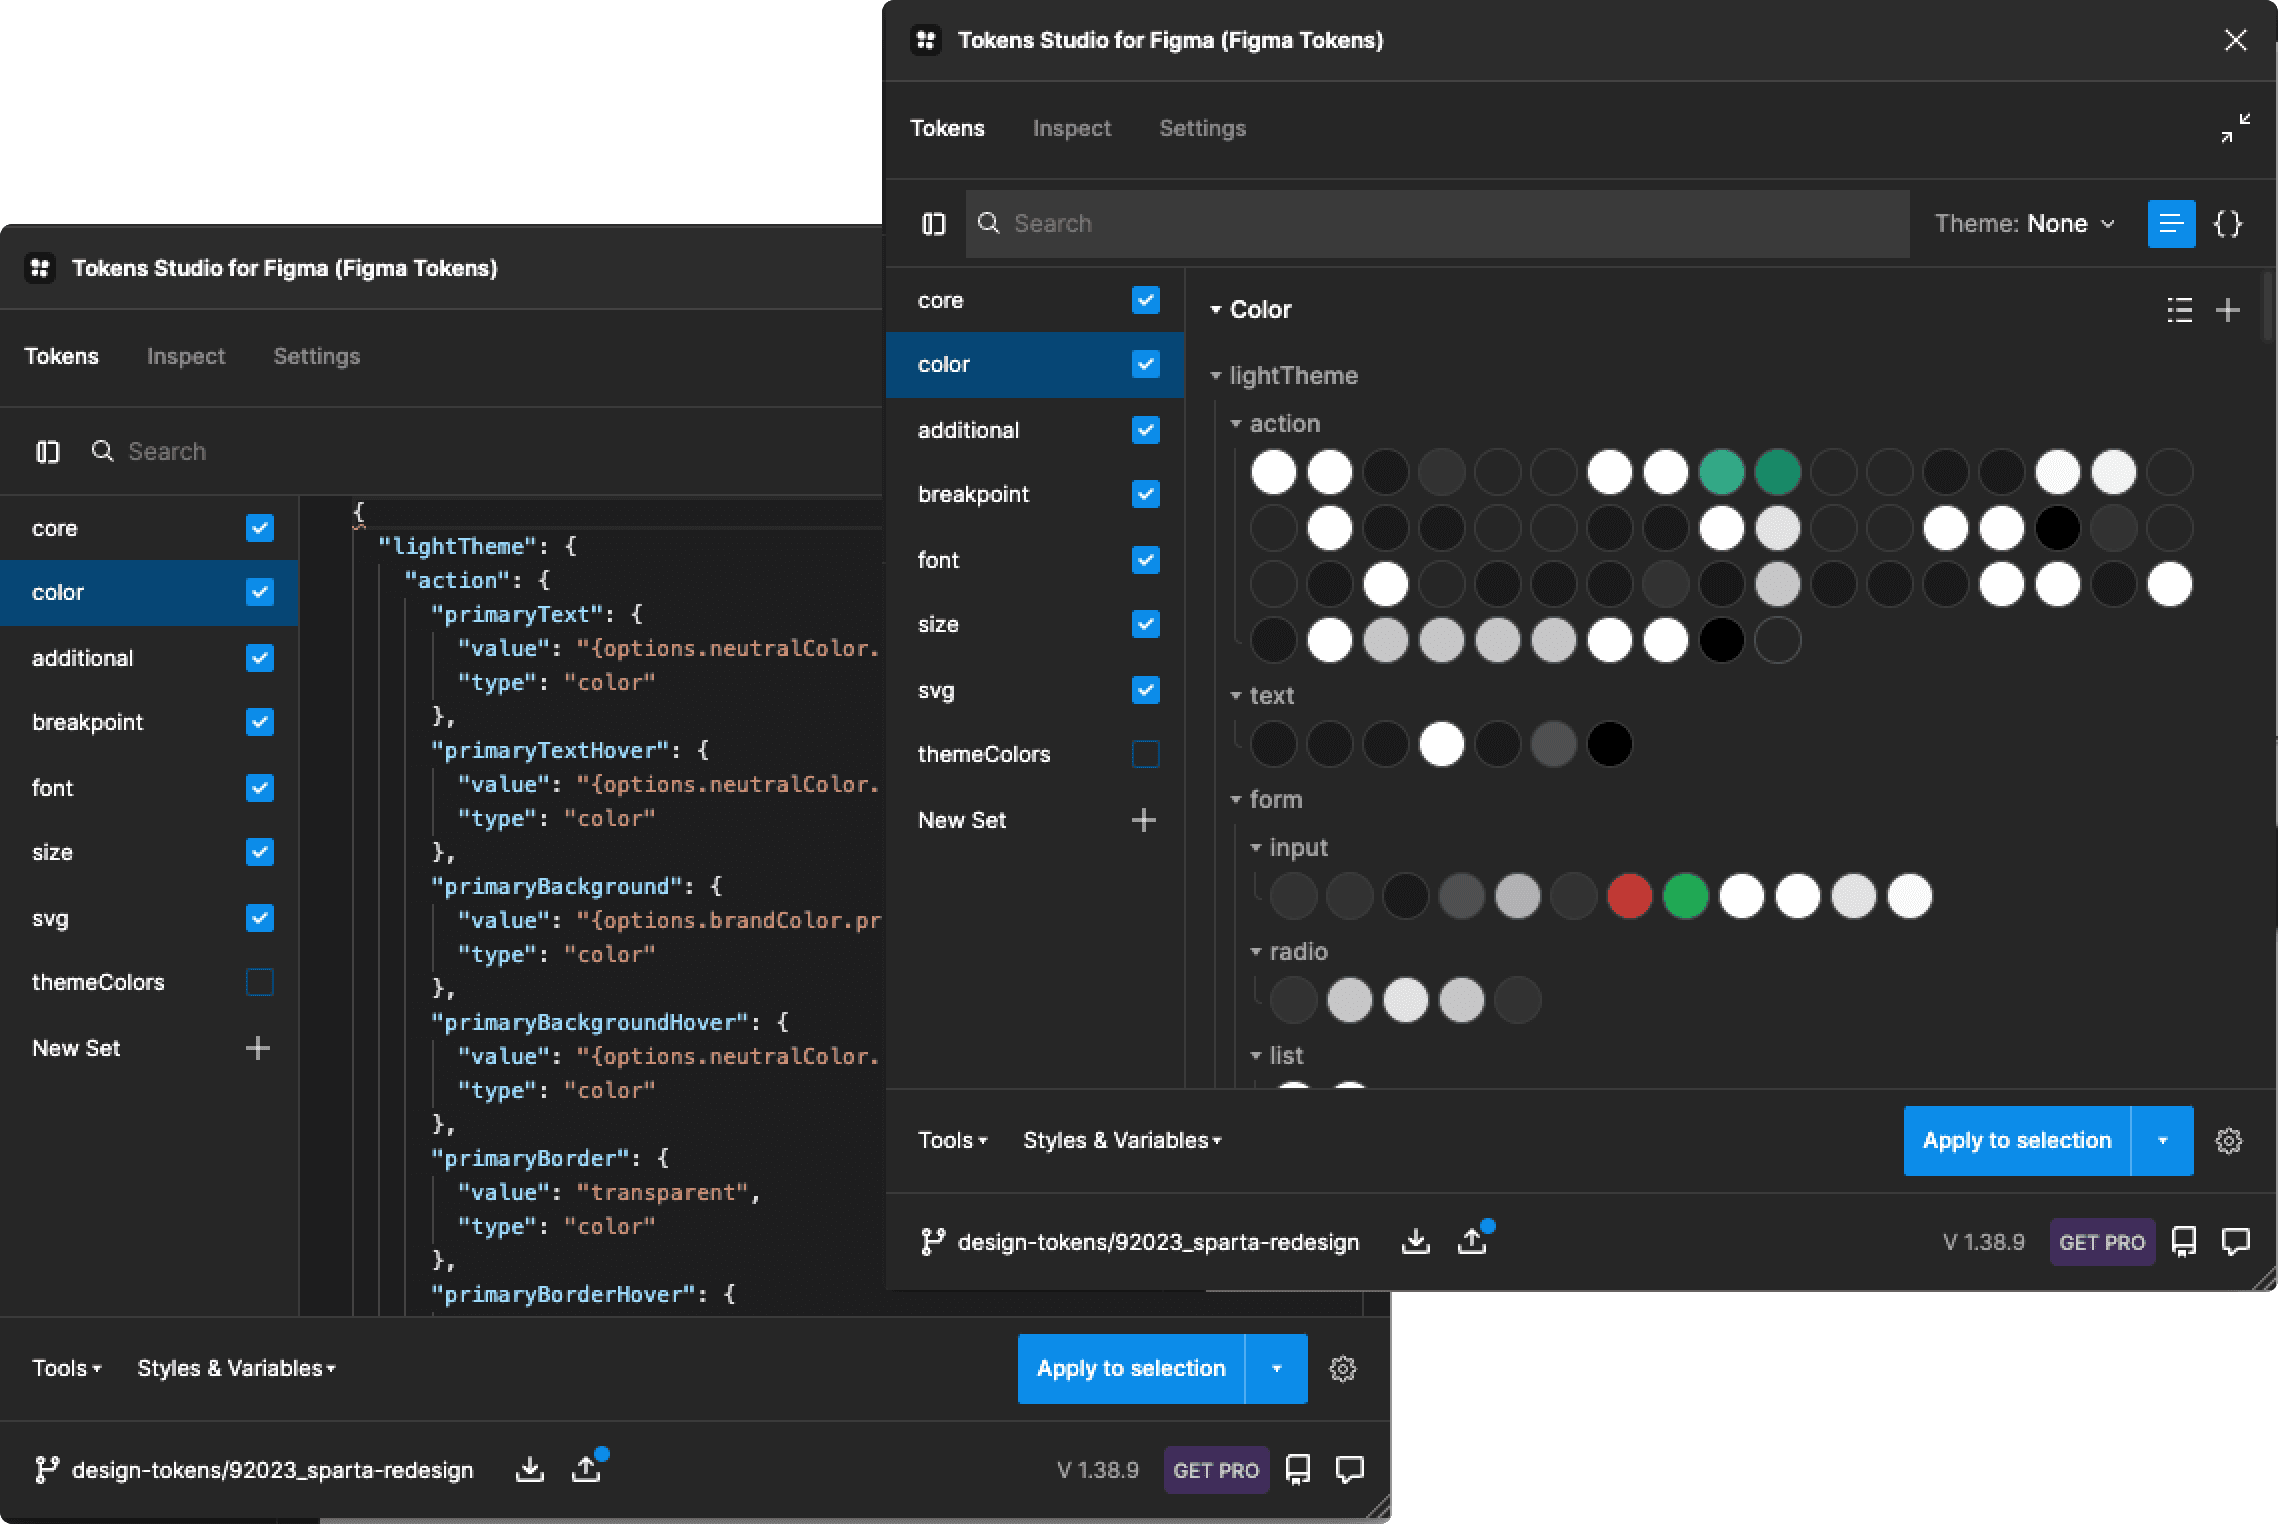
Task: Push to repository icon in back window
Action: (x=586, y=1469)
